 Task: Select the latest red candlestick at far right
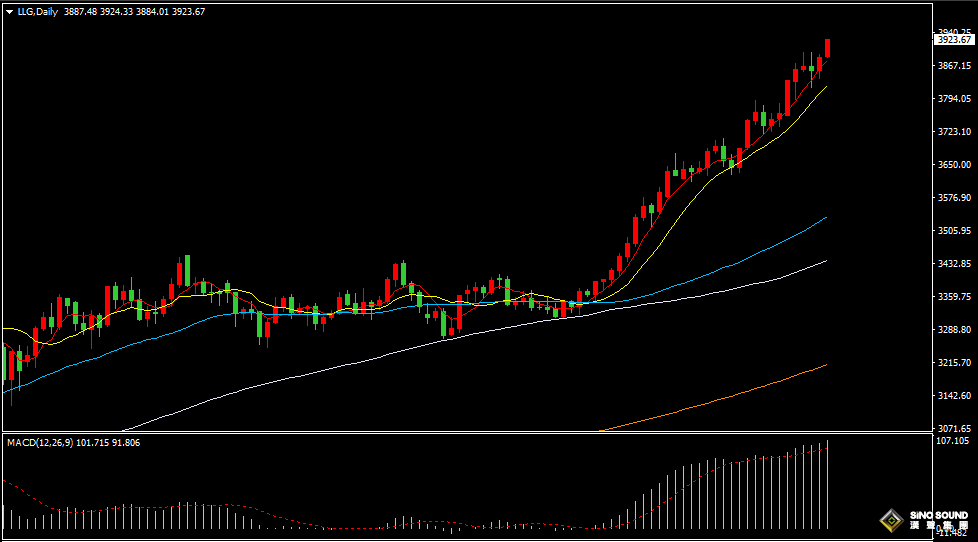coord(828,48)
